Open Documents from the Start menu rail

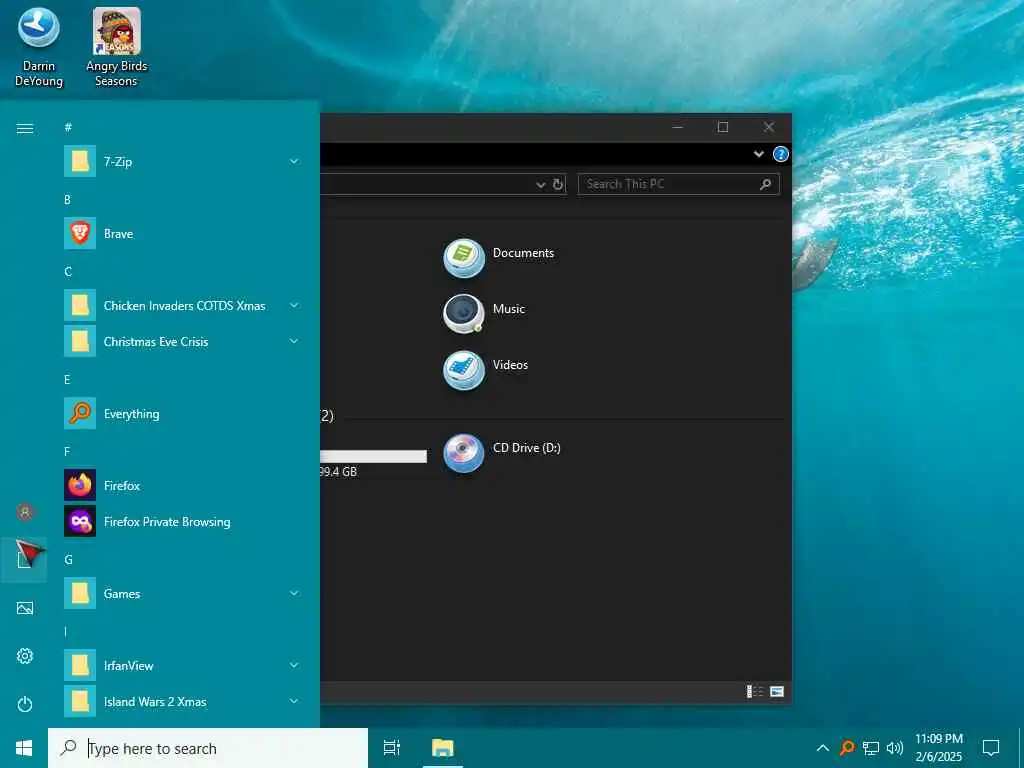pyautogui.click(x=24, y=560)
